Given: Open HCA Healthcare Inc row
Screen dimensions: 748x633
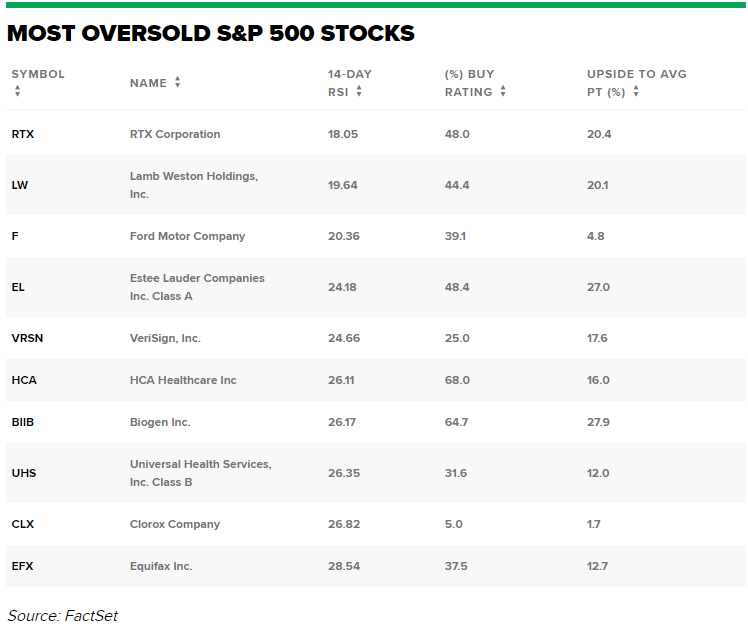Looking at the screenshot, I should pos(376,380).
